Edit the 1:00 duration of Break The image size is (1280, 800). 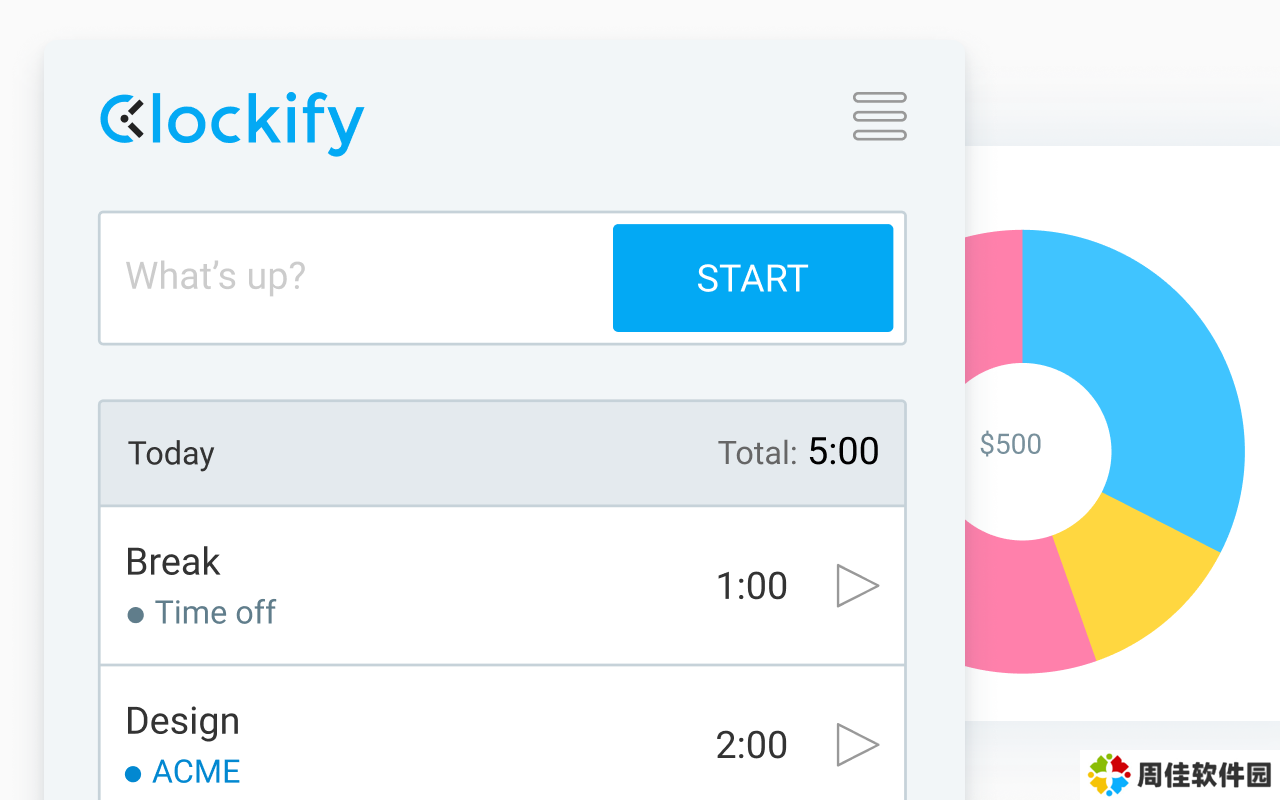click(x=752, y=586)
